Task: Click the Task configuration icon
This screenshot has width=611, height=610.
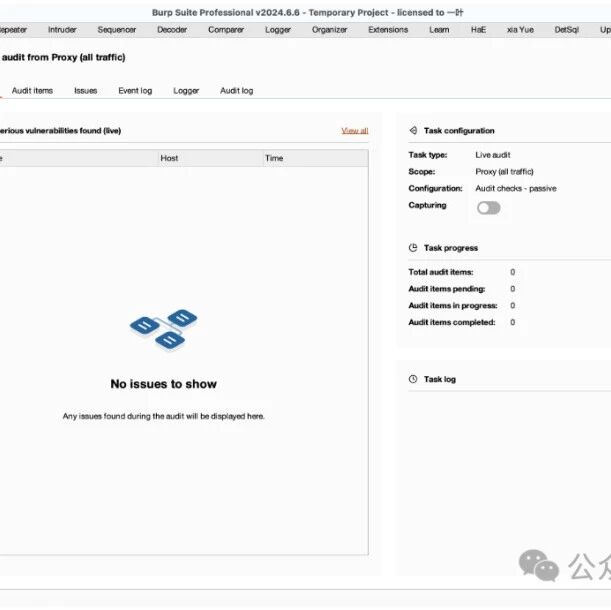Action: coord(413,130)
